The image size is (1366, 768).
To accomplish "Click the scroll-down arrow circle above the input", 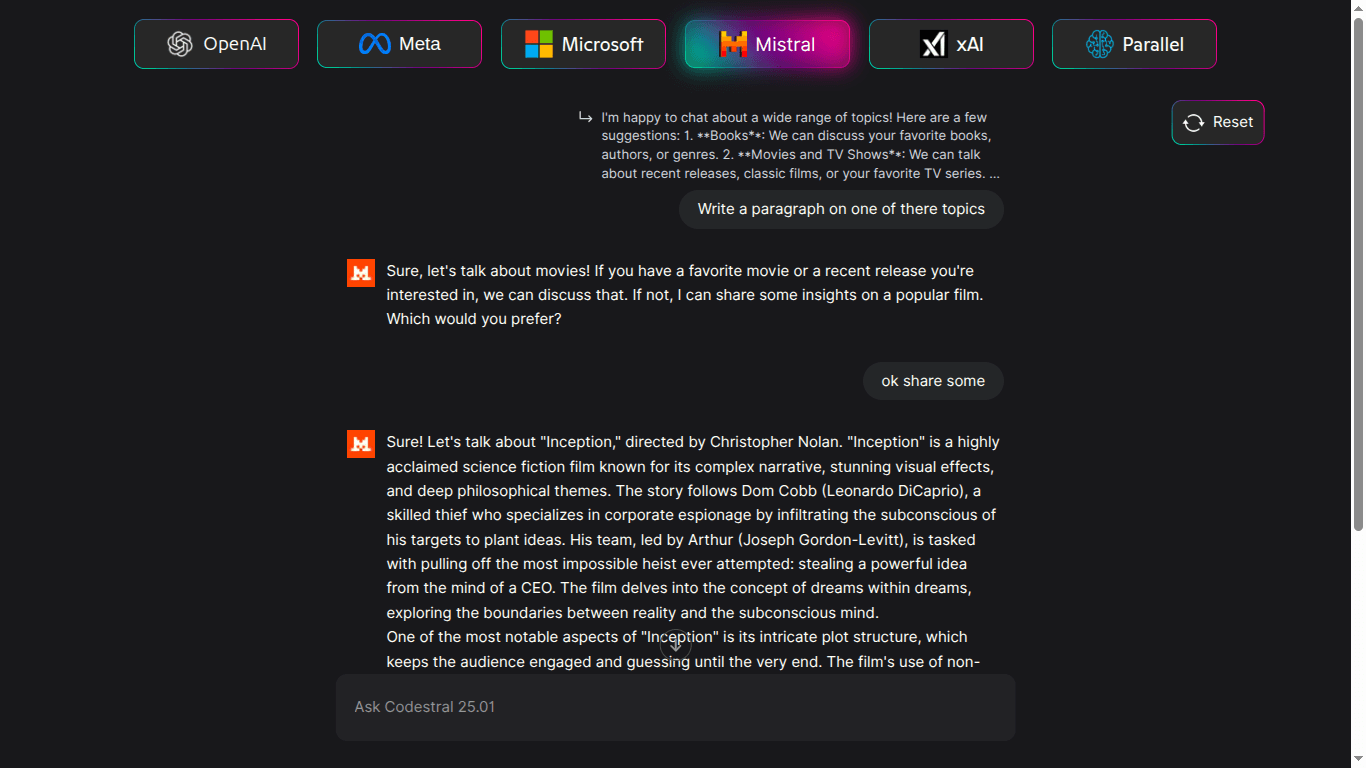I will coord(675,645).
